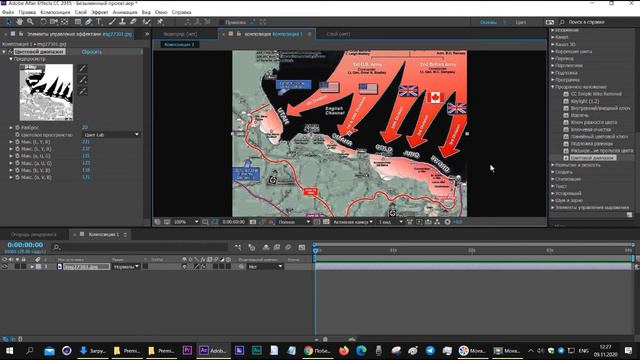Select the Puppet Pin tool

160,22
